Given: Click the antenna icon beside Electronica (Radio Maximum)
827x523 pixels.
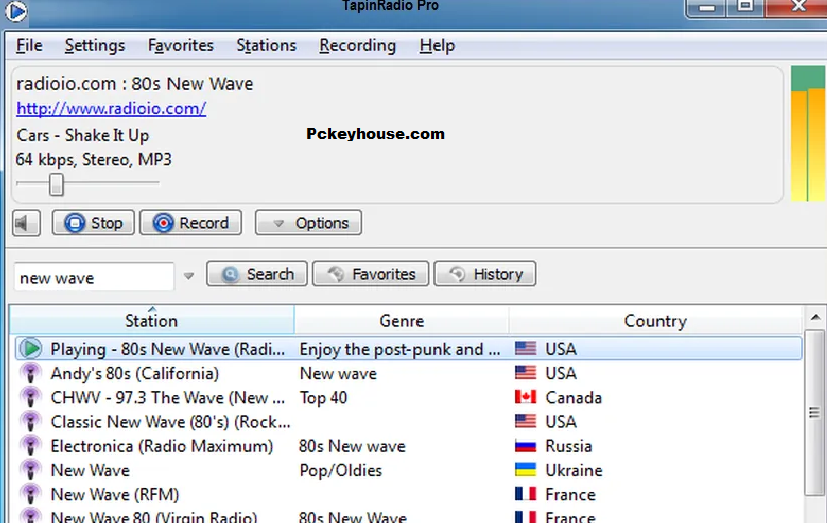Looking at the screenshot, I should (x=31, y=446).
